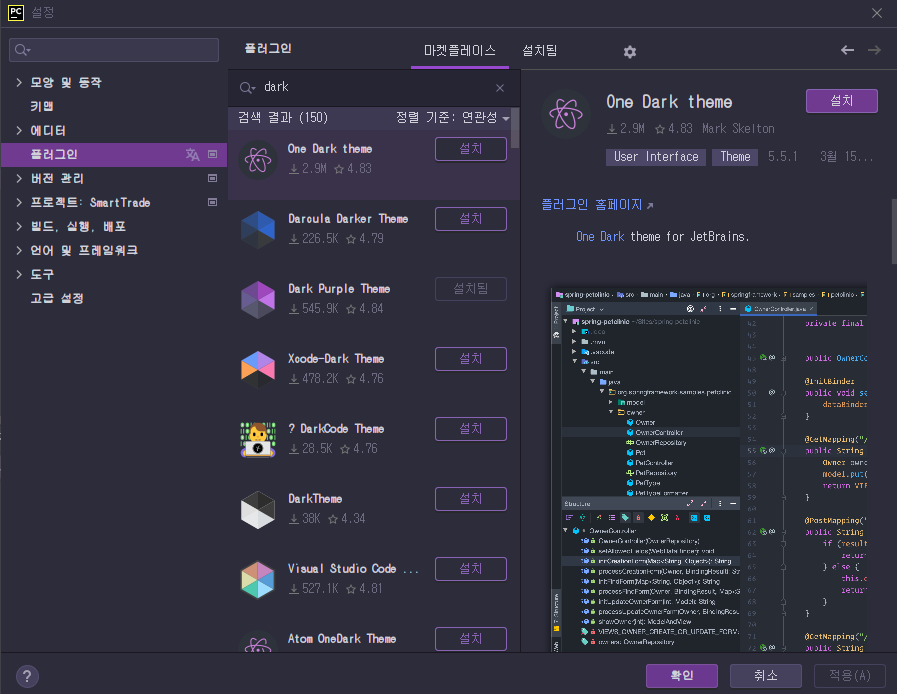
Task: Click the Visual Studio Code theme icon
Action: pos(258,580)
